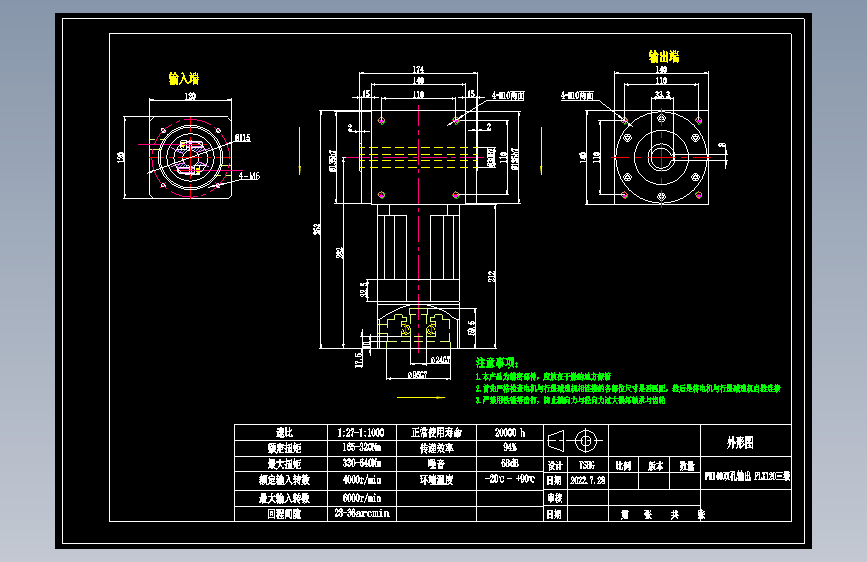Select the Ø115 diameter callout
This screenshot has width=867, height=562.
pos(242,137)
